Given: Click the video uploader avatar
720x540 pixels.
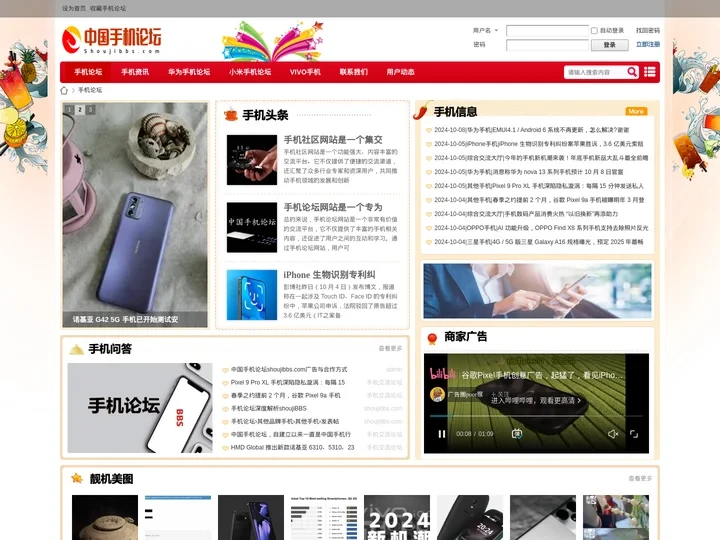Looking at the screenshot, I should click(437, 394).
